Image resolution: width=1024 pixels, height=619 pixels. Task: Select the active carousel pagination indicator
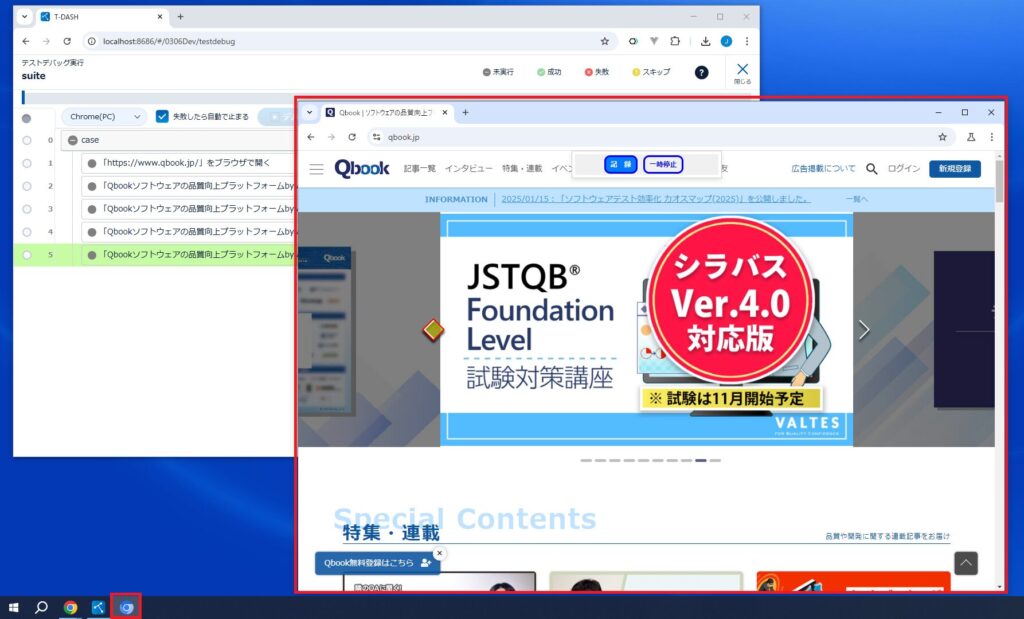pyautogui.click(x=701, y=460)
